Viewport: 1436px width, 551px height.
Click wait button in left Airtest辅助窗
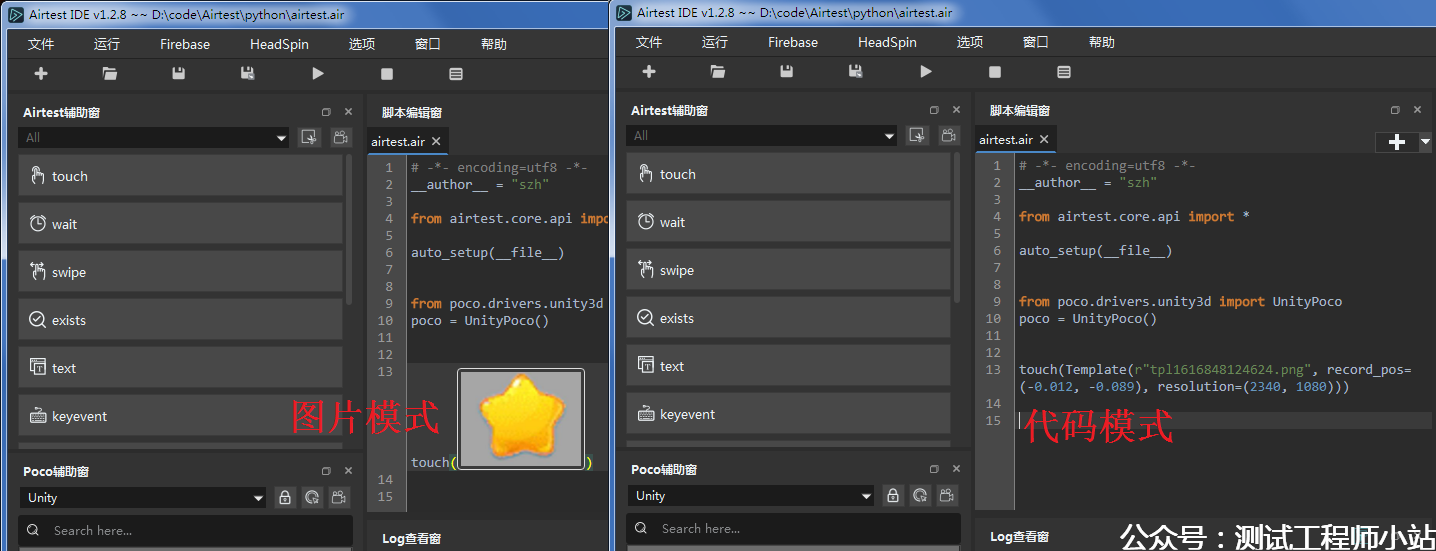pyautogui.click(x=181, y=224)
